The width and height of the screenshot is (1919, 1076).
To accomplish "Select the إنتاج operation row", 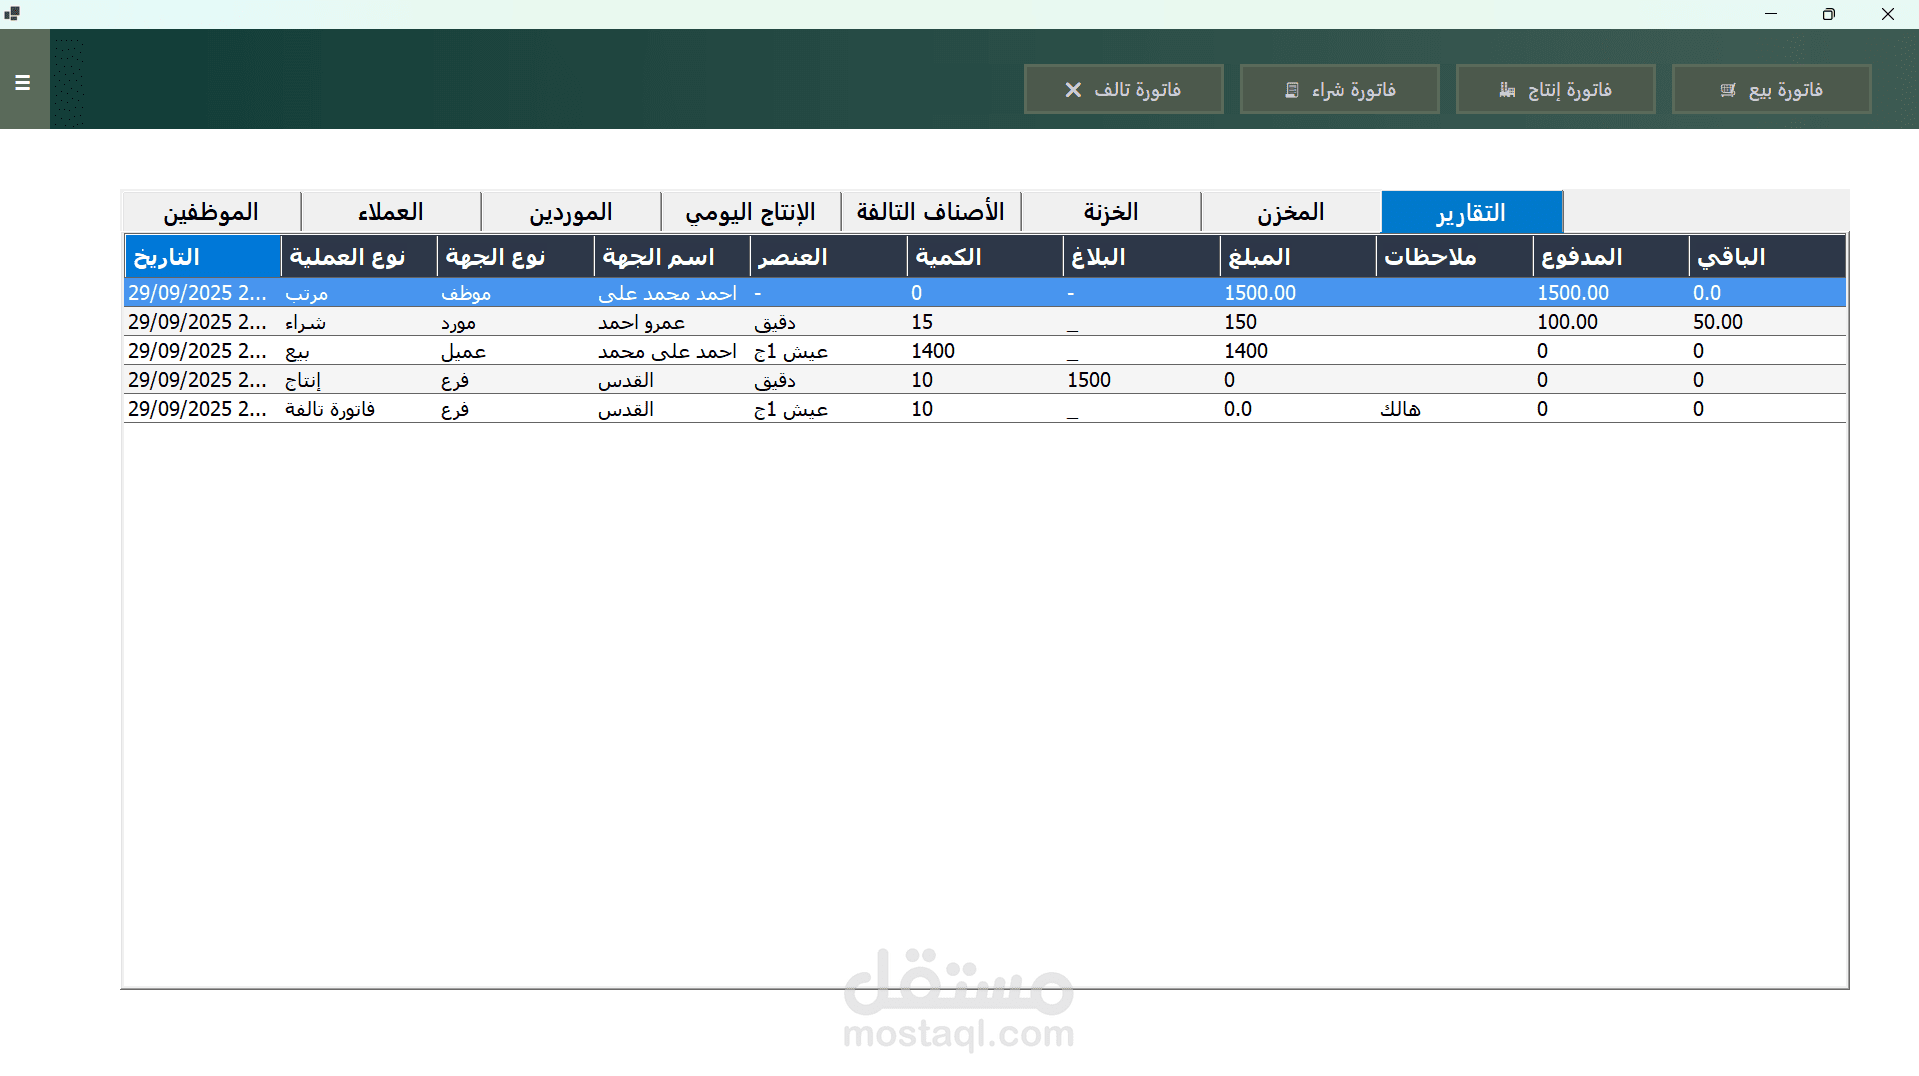I will (x=985, y=380).
